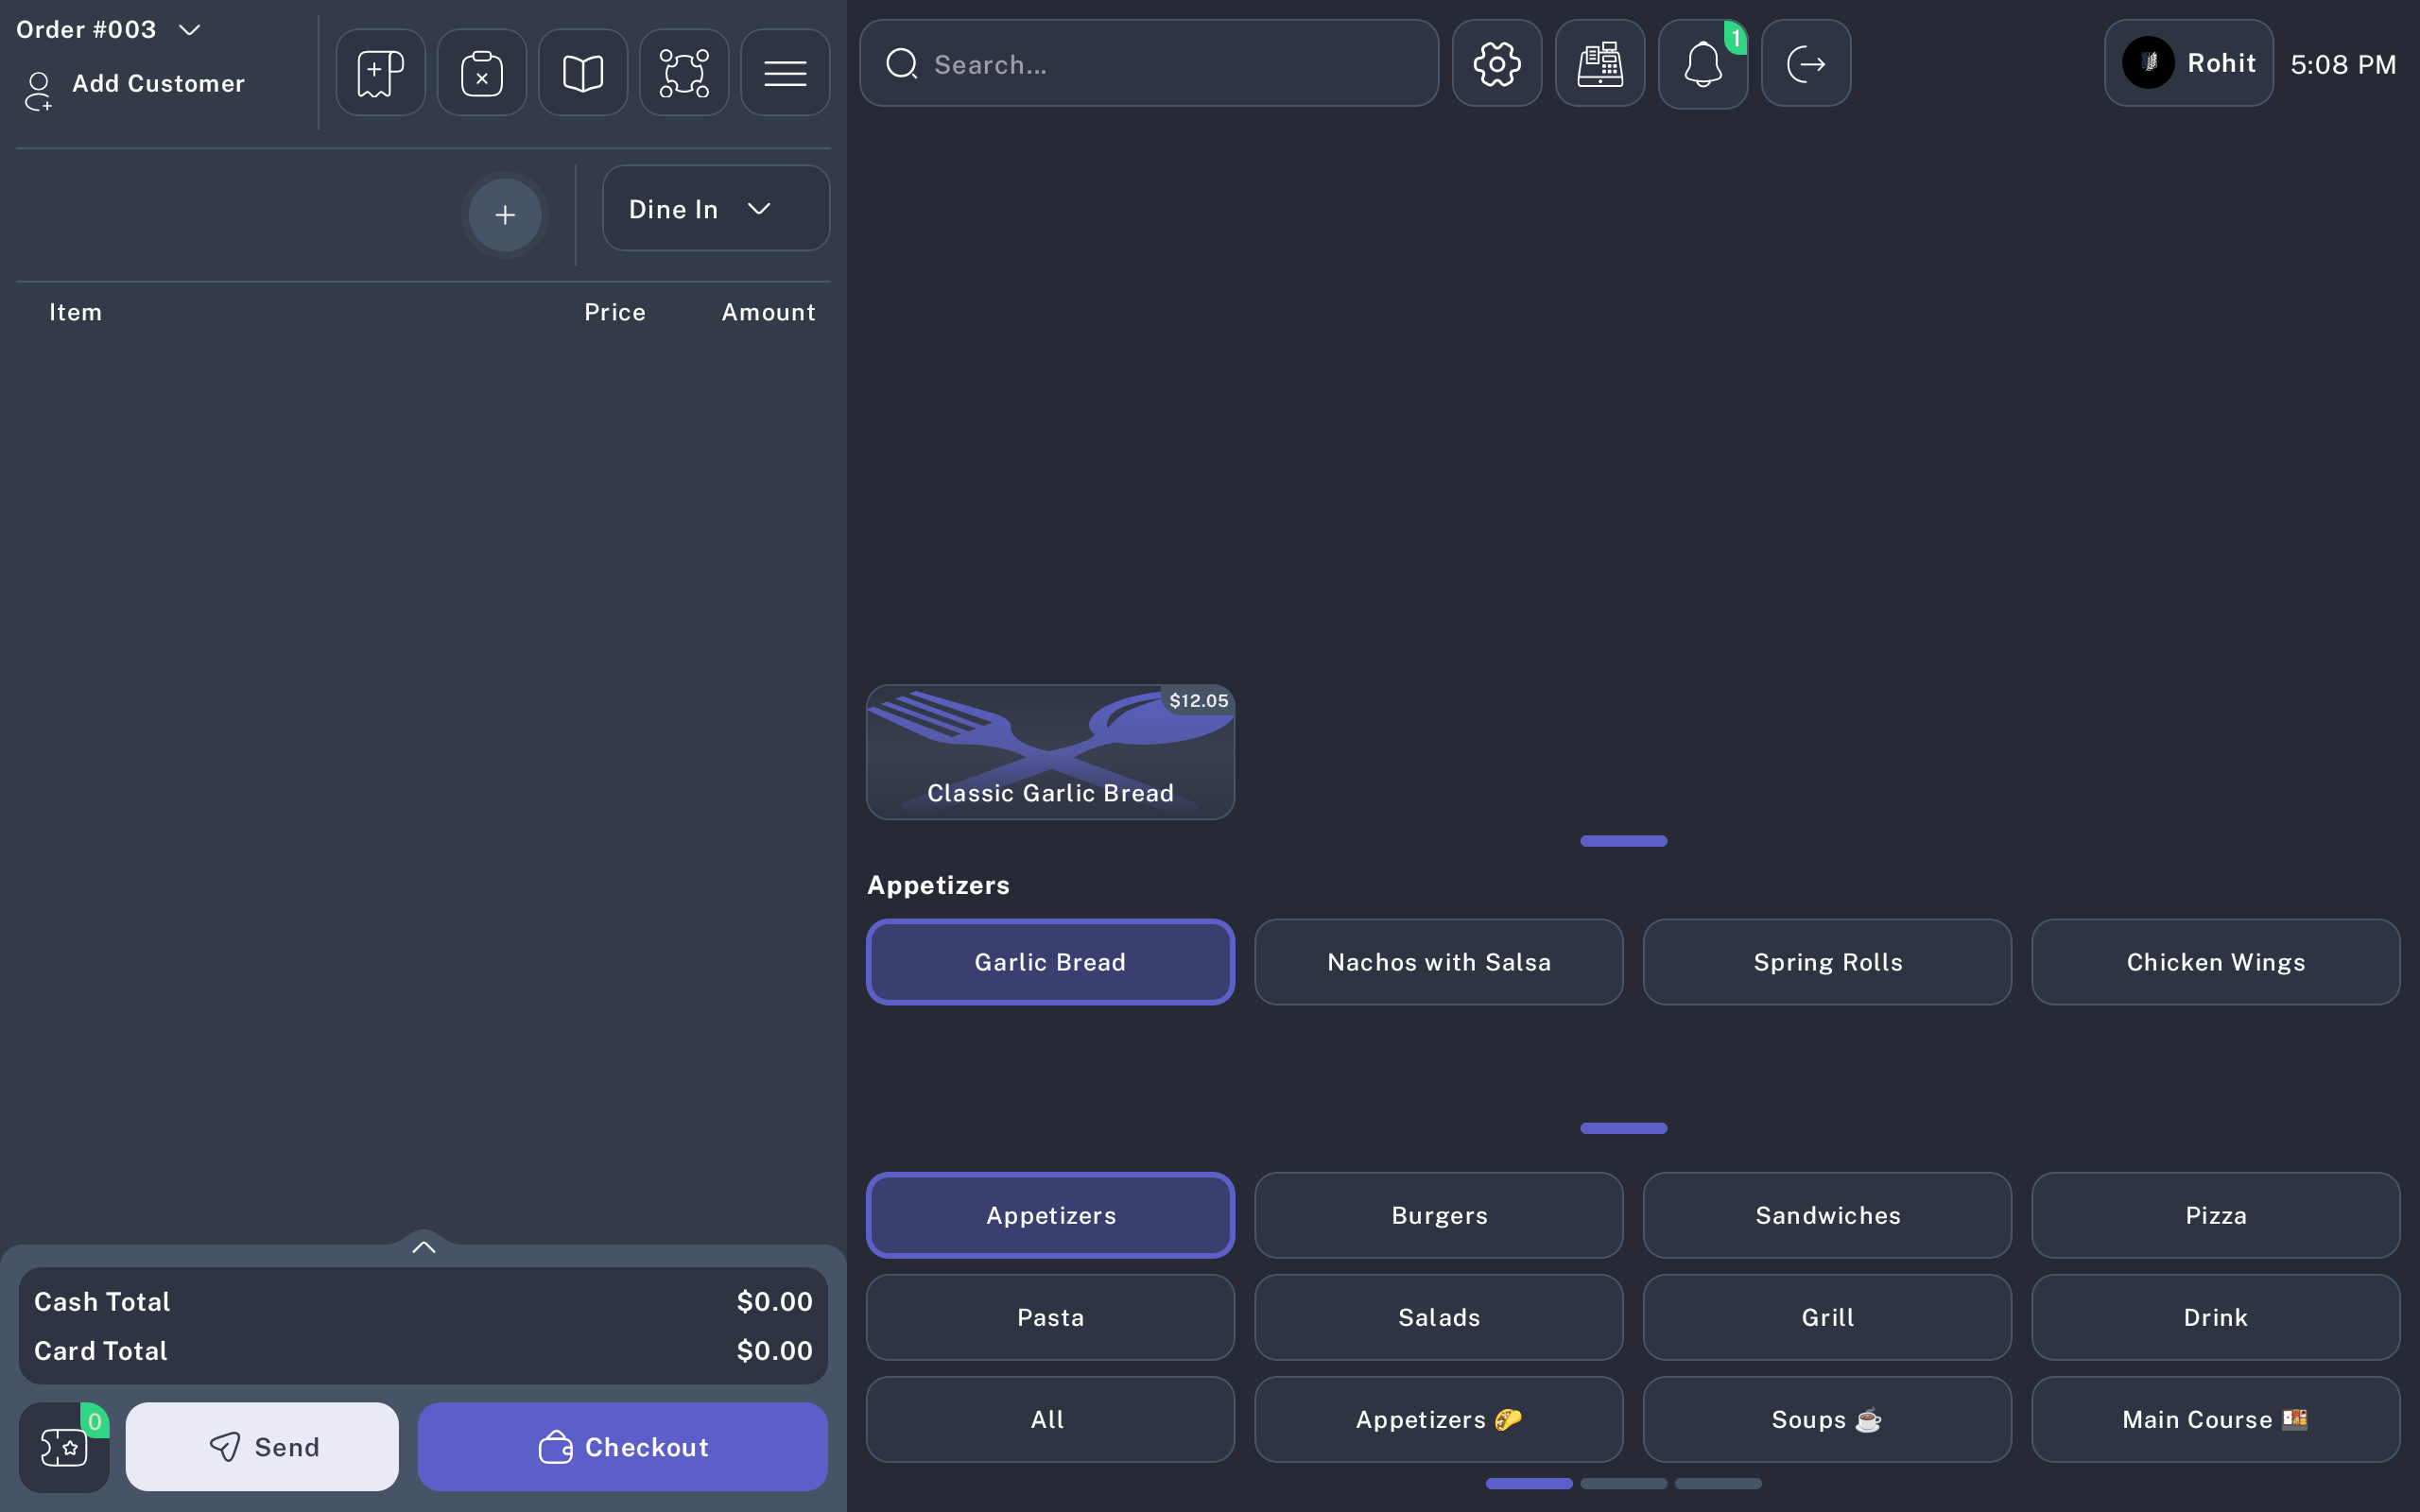Open the menu book icon
Image resolution: width=2420 pixels, height=1512 pixels.
click(582, 72)
